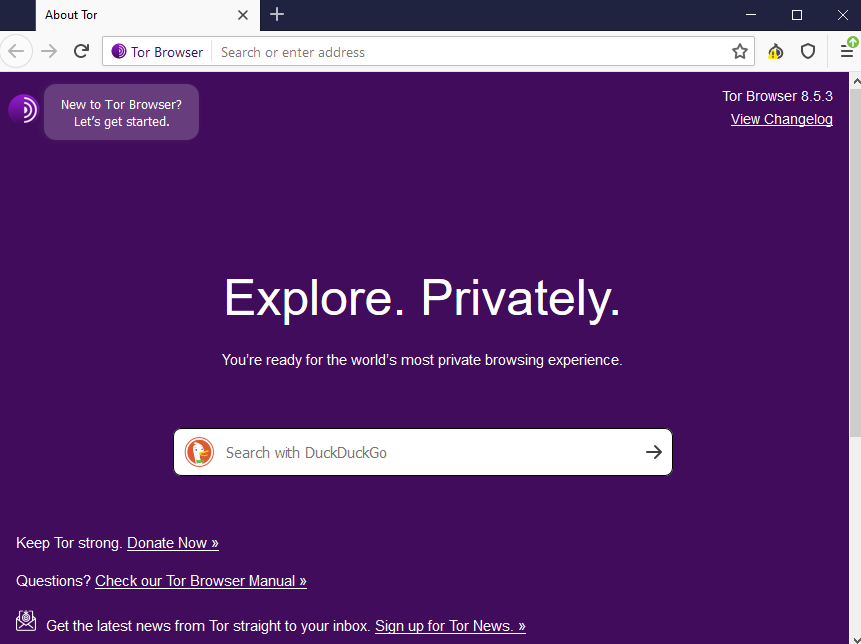Click the Explore. Privately. heading
This screenshot has width=861, height=644.
[x=422, y=299]
